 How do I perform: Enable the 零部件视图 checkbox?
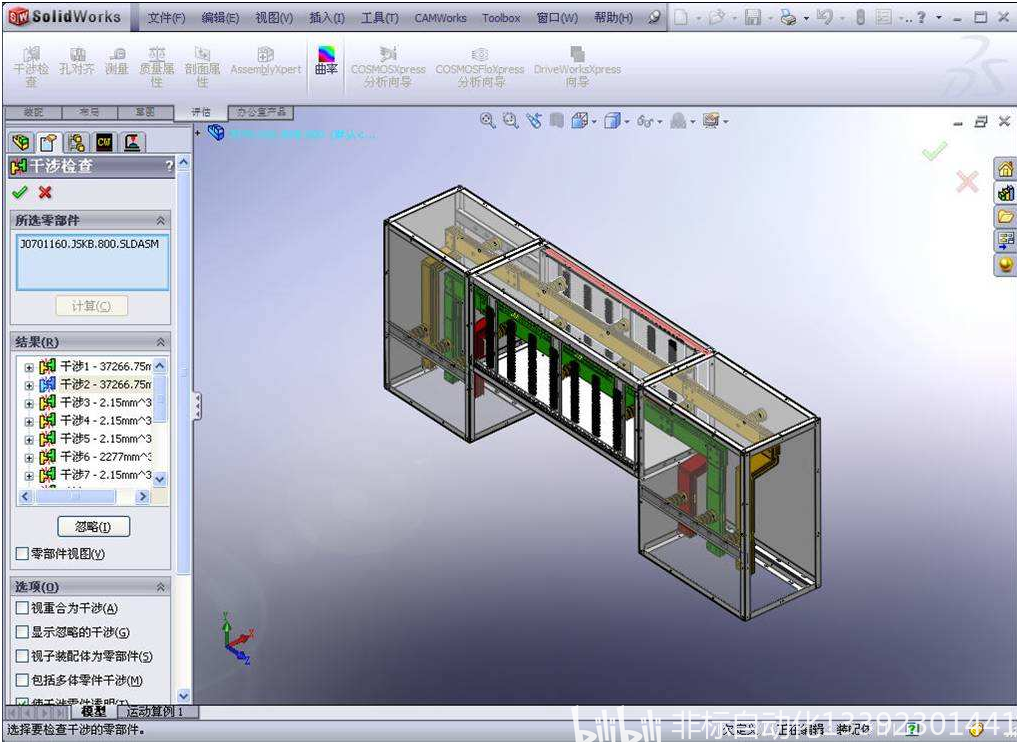(x=22, y=553)
